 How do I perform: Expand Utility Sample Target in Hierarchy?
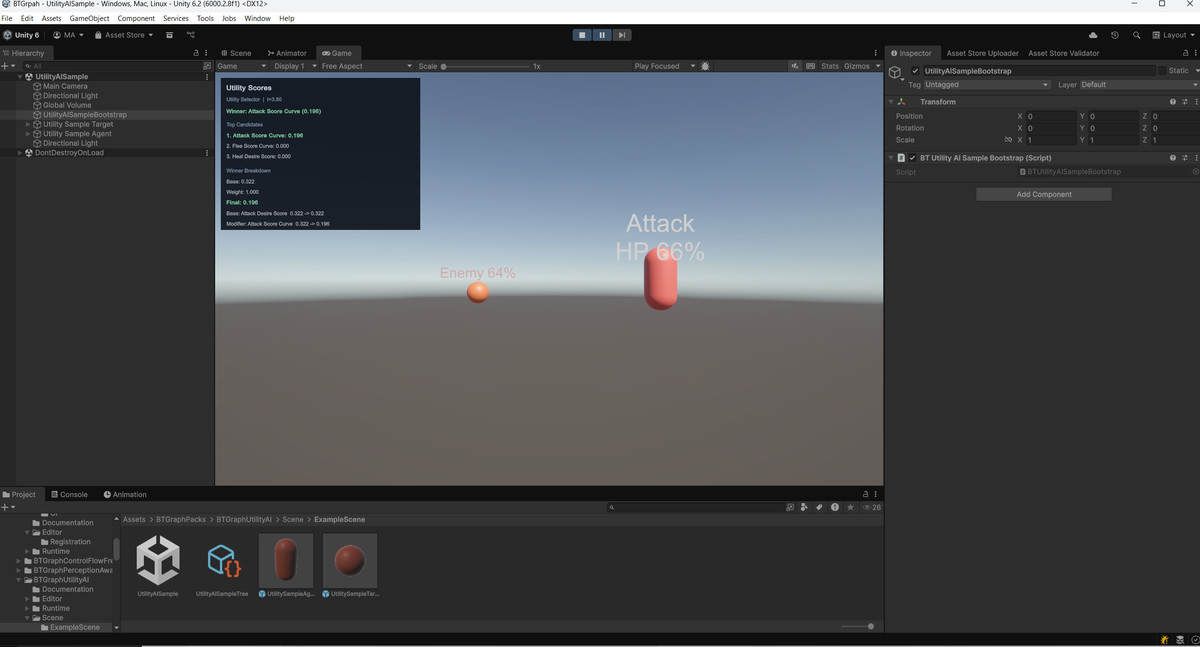[x=28, y=124]
